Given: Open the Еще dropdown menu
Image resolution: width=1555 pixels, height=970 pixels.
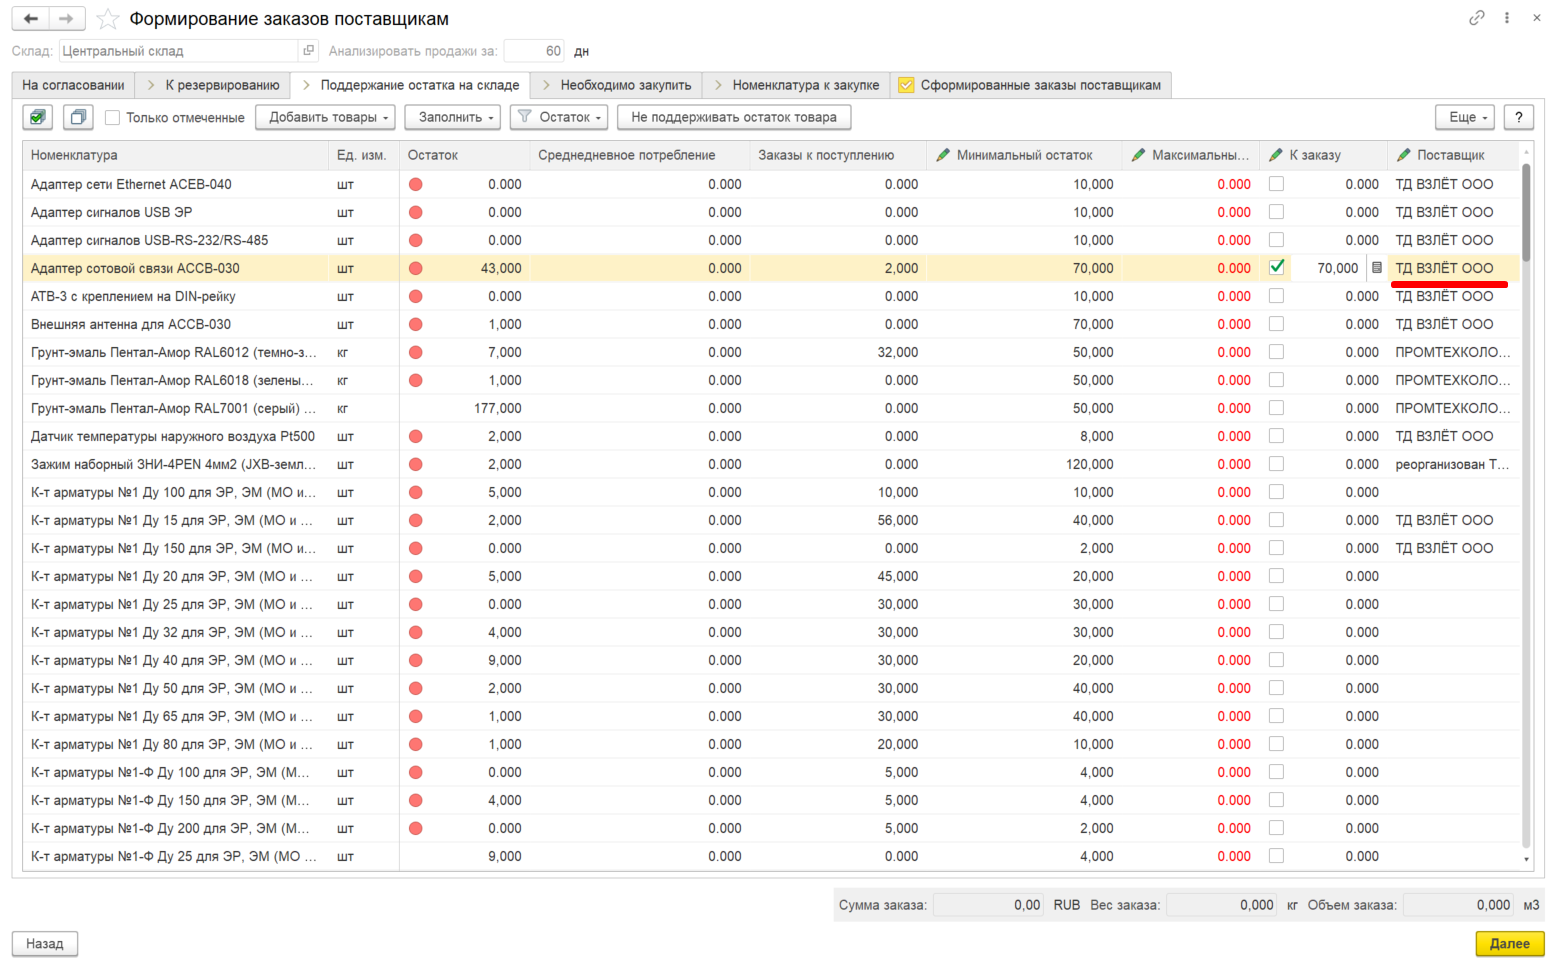Looking at the screenshot, I should pos(1465,117).
